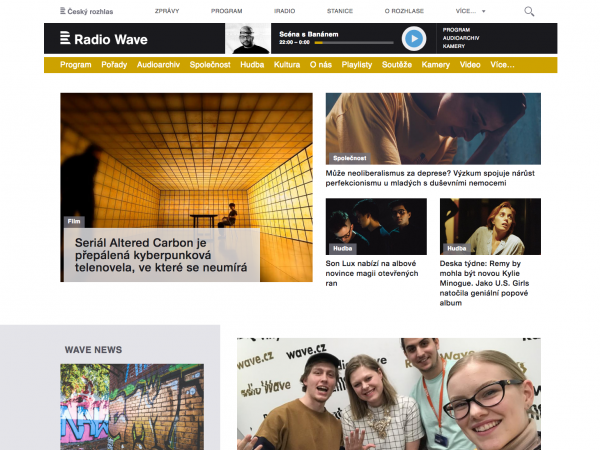Expand Více... in the yellow navigation bar
Screen dimensions: 600x450
click(x=502, y=65)
